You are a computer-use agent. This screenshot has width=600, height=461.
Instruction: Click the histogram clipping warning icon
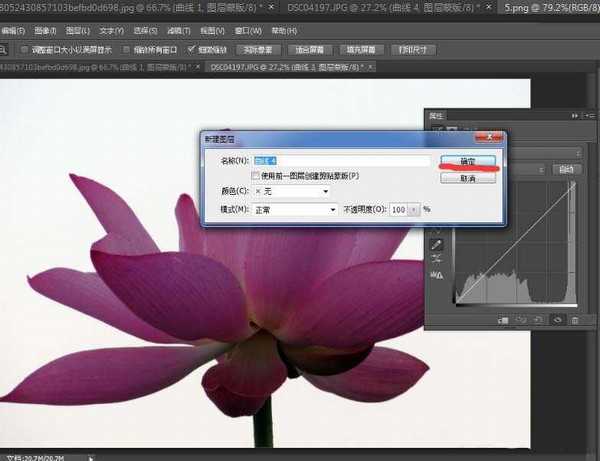[437, 275]
